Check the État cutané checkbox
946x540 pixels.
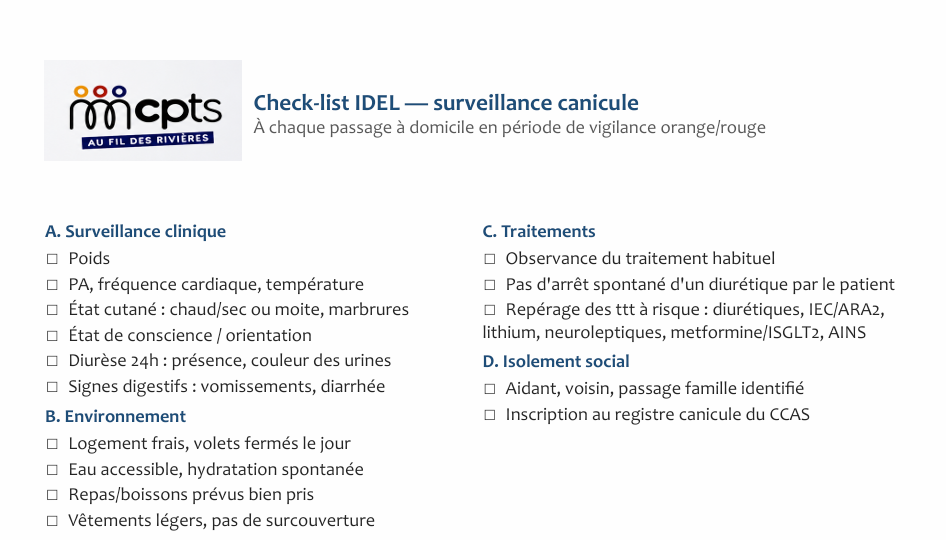(x=52, y=310)
